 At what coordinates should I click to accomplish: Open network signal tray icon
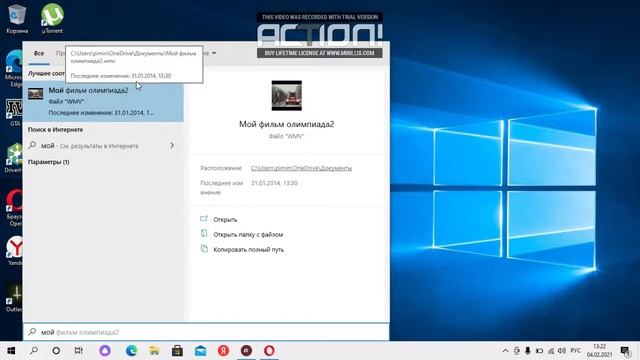tap(551, 351)
